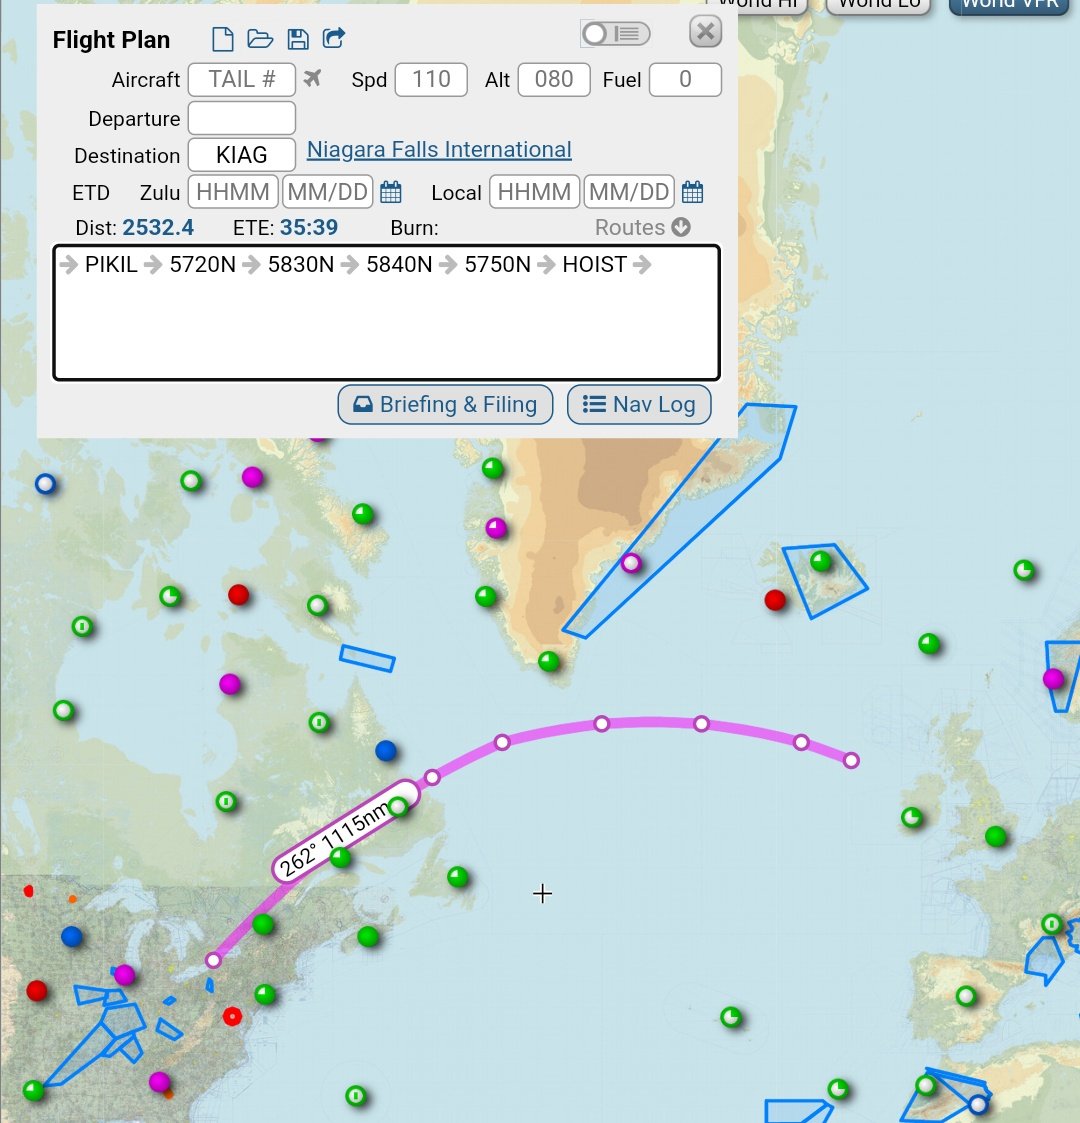Viewport: 1080px width, 1123px height.
Task: Click the small blue rectangle airspace off Labrador
Action: pyautogui.click(x=367, y=658)
